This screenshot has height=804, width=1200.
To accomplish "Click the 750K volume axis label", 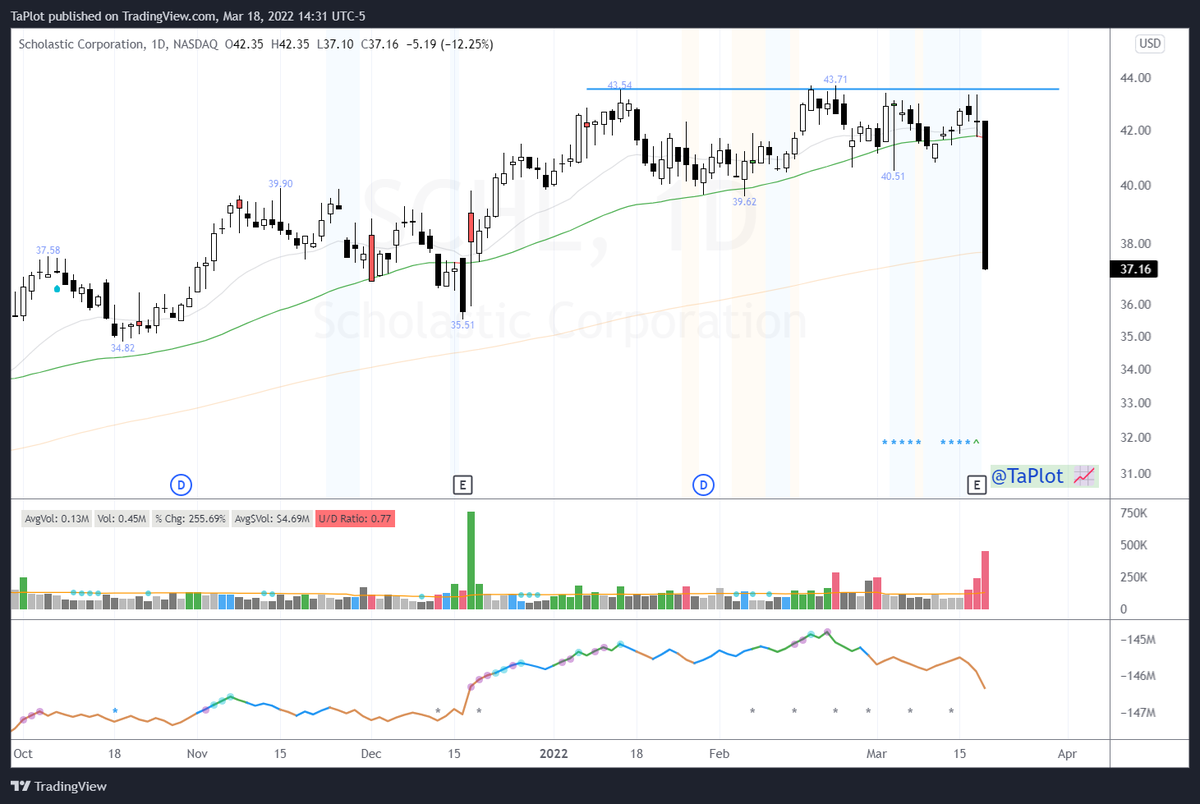I will 1132,513.
